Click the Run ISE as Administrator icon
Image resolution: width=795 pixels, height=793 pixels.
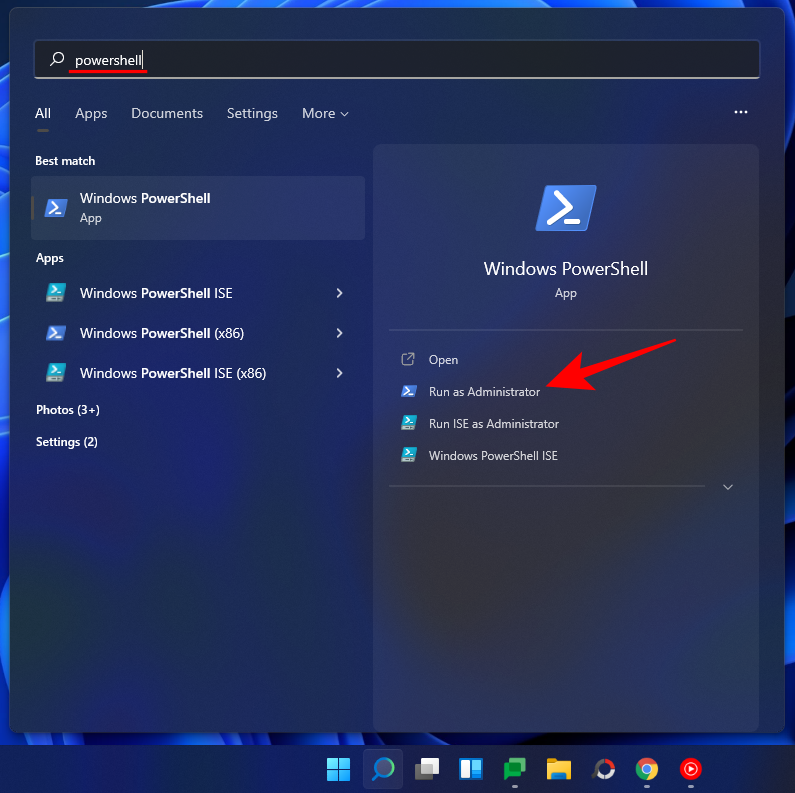[x=409, y=423]
